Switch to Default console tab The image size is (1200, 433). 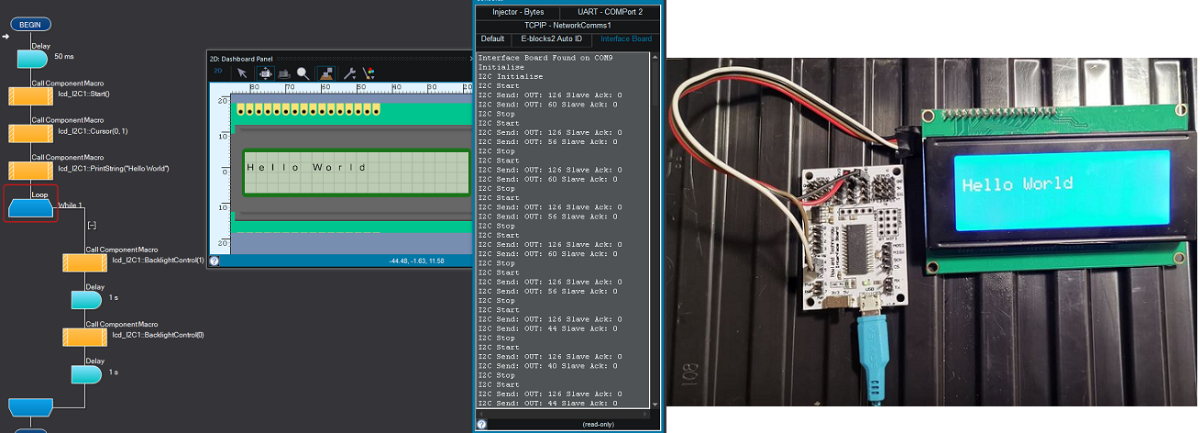coord(494,39)
